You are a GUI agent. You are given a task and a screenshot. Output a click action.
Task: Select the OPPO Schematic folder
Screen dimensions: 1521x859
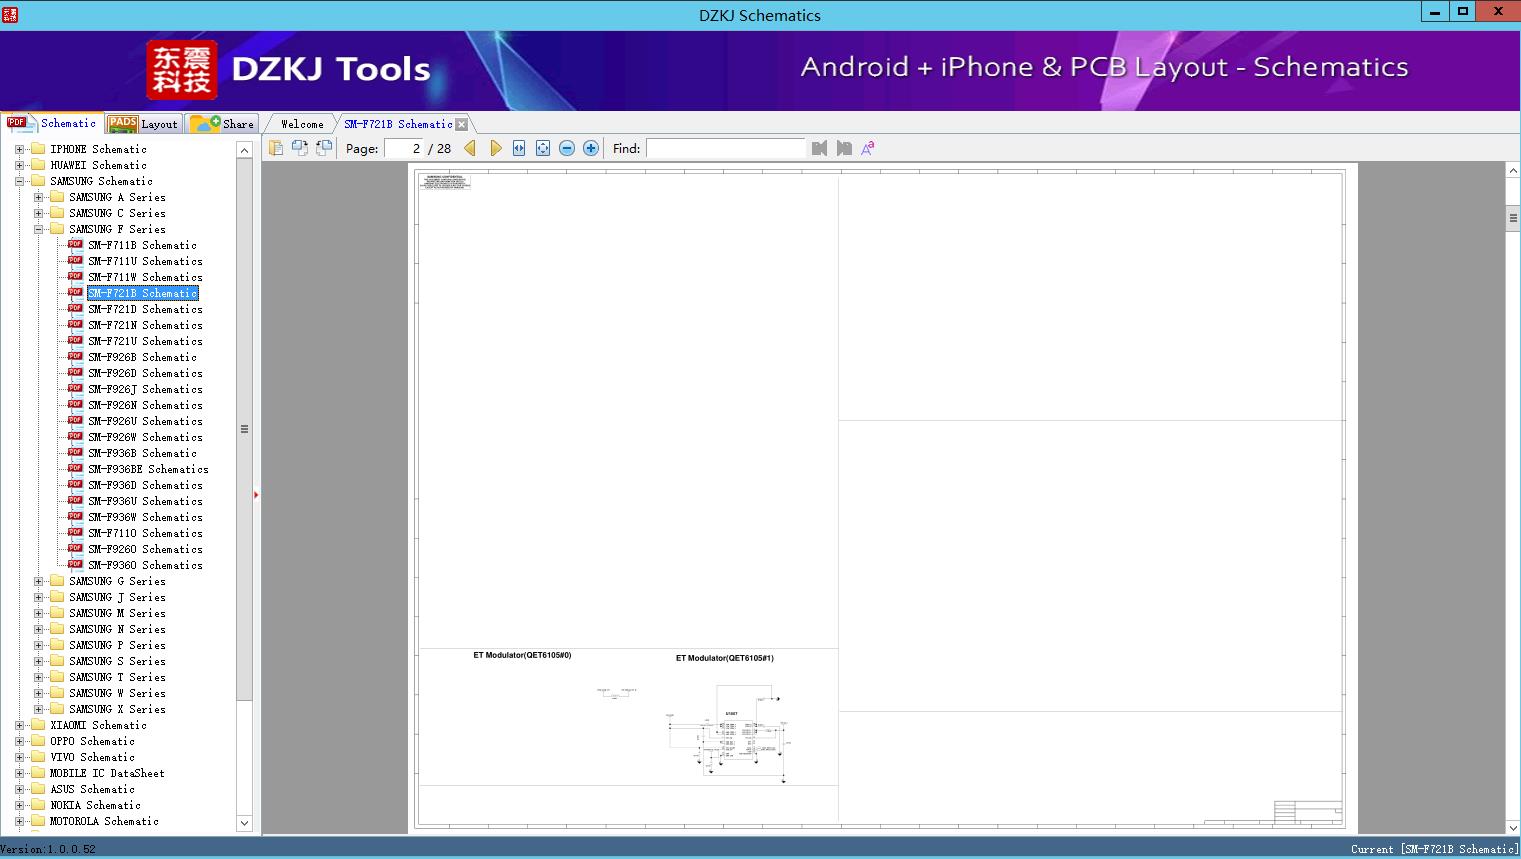(92, 741)
